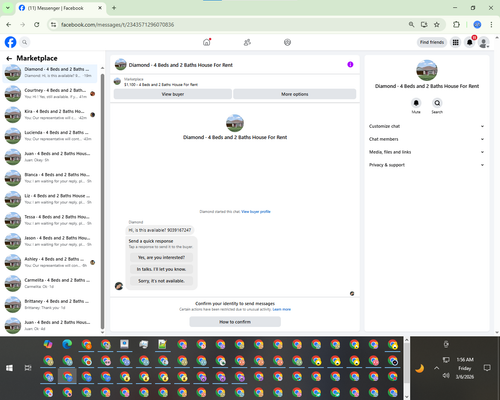Reload the page with the refresh icon
The width and height of the screenshot is (500, 400).
(x=37, y=25)
